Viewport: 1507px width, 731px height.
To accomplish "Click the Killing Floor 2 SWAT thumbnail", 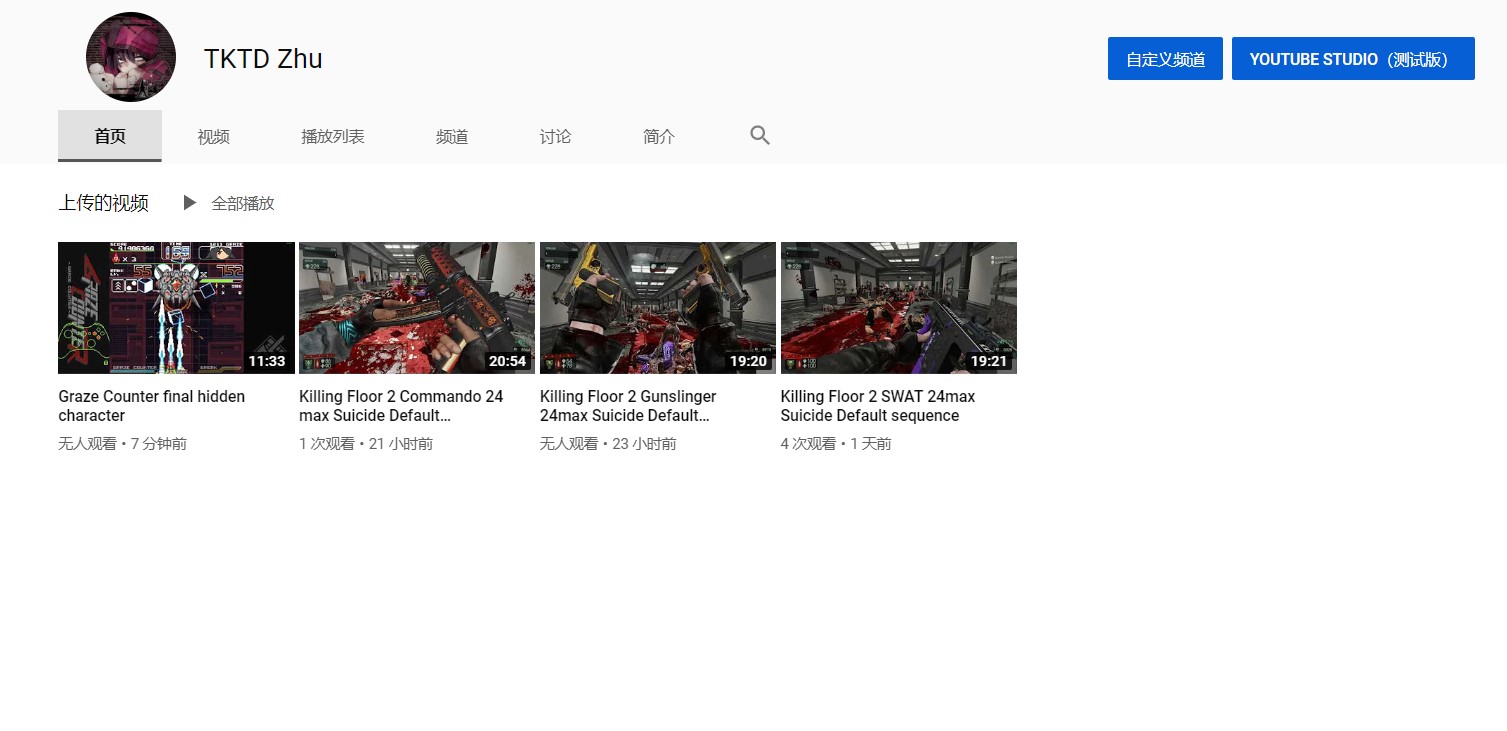I will pyautogui.click(x=899, y=308).
